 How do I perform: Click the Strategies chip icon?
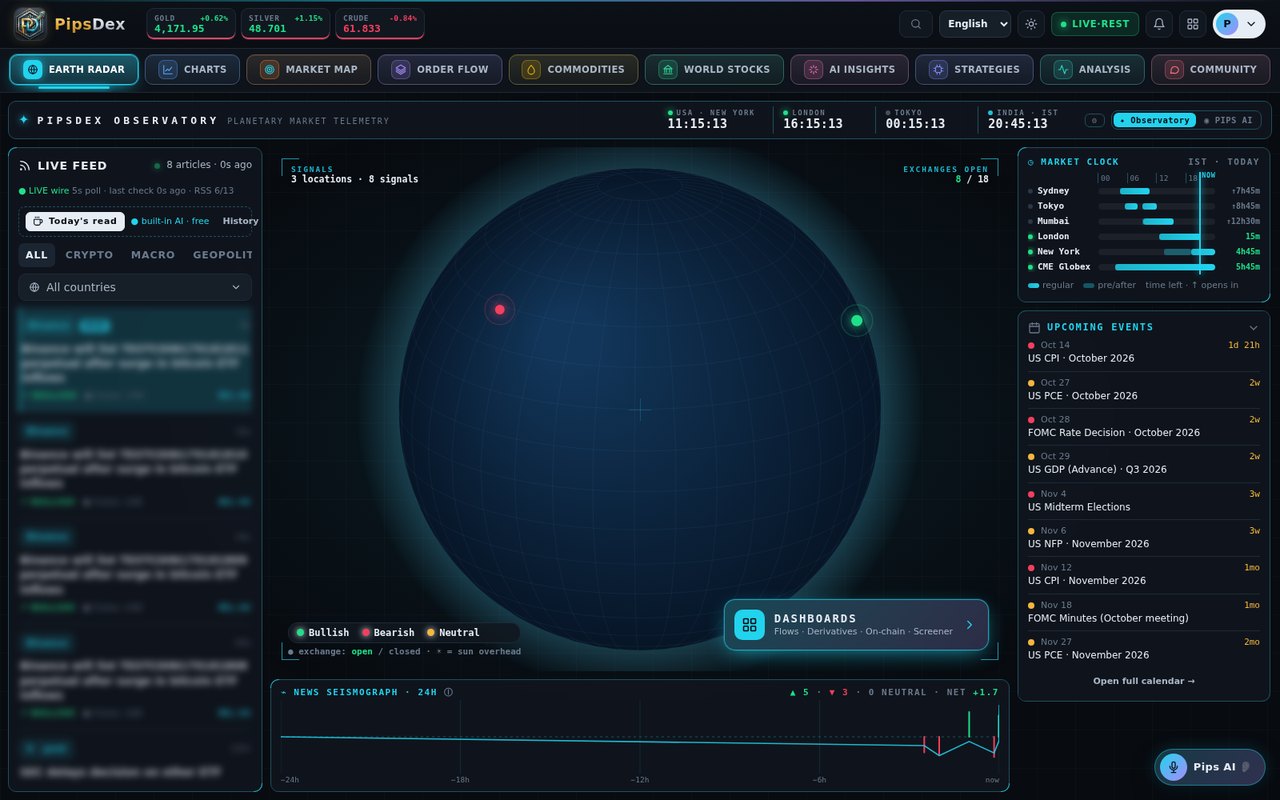tap(938, 70)
